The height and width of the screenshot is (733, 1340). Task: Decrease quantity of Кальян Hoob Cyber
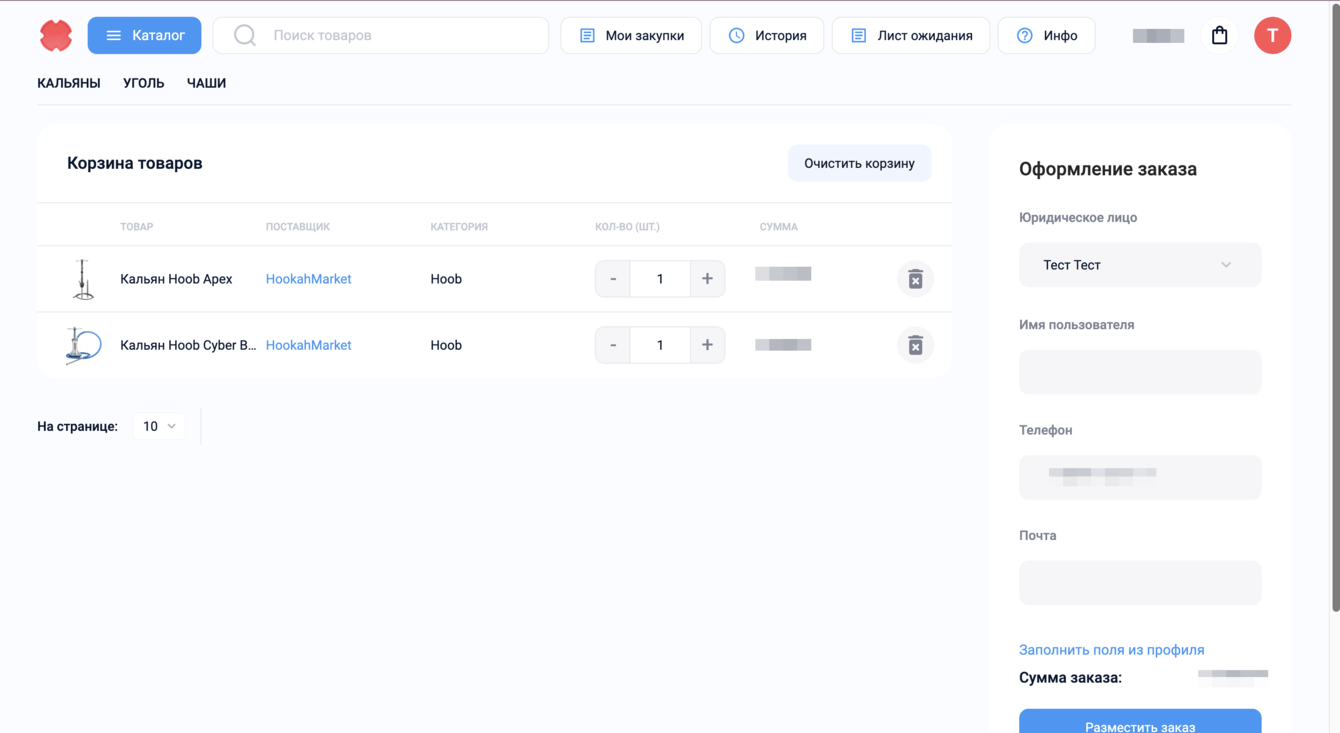613,345
